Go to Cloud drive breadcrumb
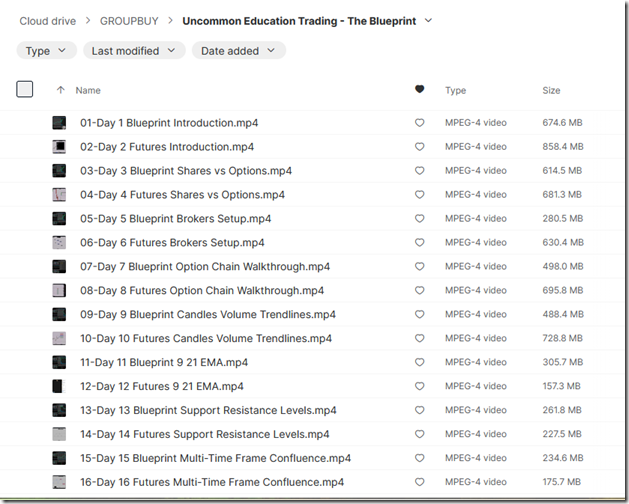The image size is (629, 504). (x=48, y=21)
